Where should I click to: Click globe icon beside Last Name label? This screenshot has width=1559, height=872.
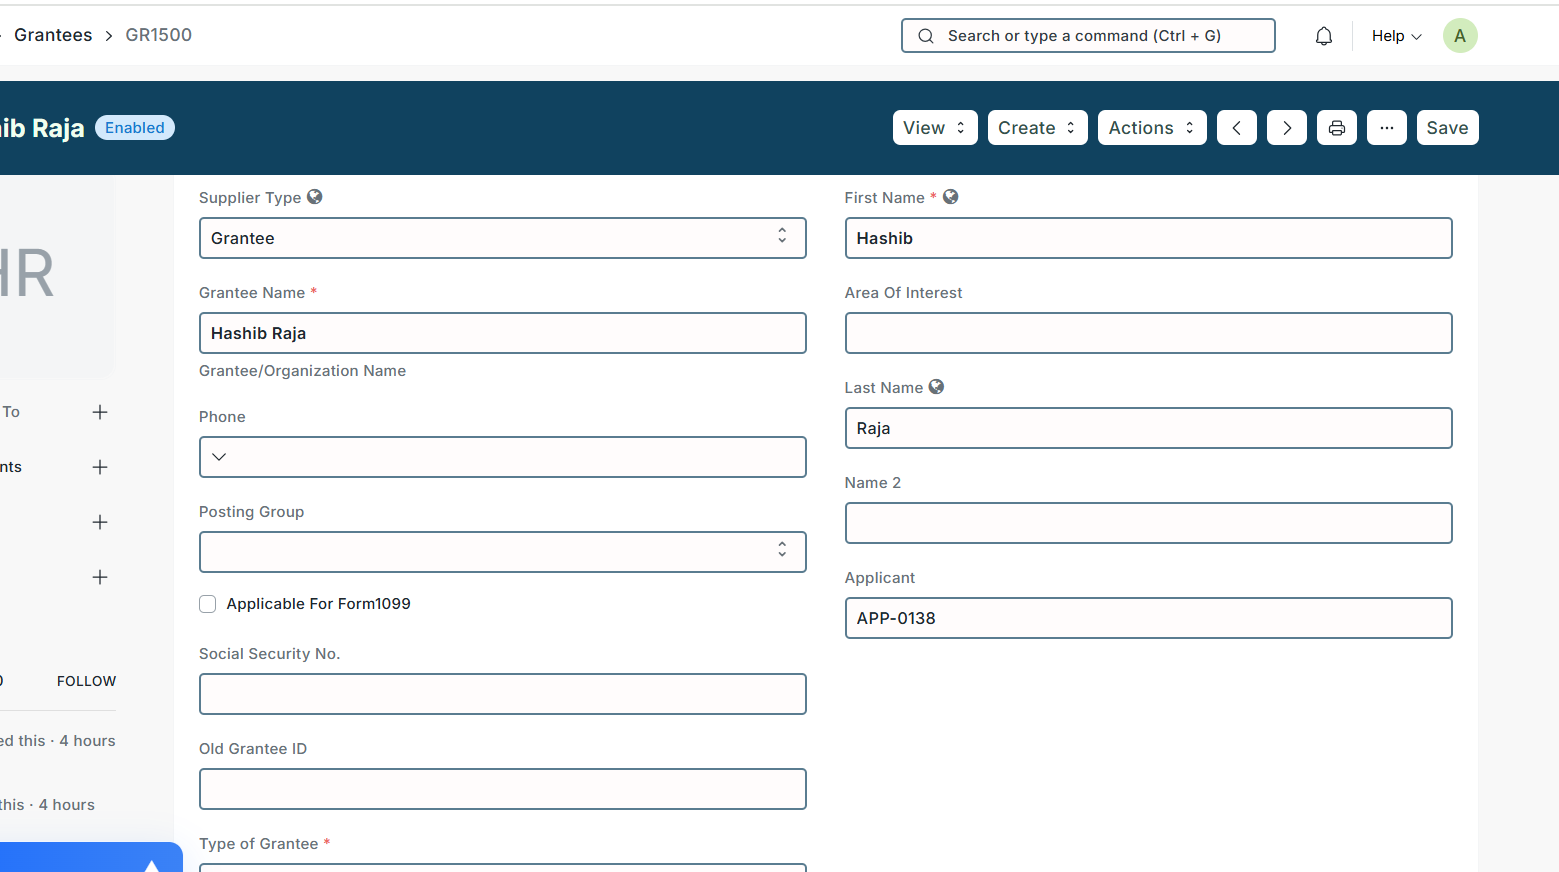936,387
